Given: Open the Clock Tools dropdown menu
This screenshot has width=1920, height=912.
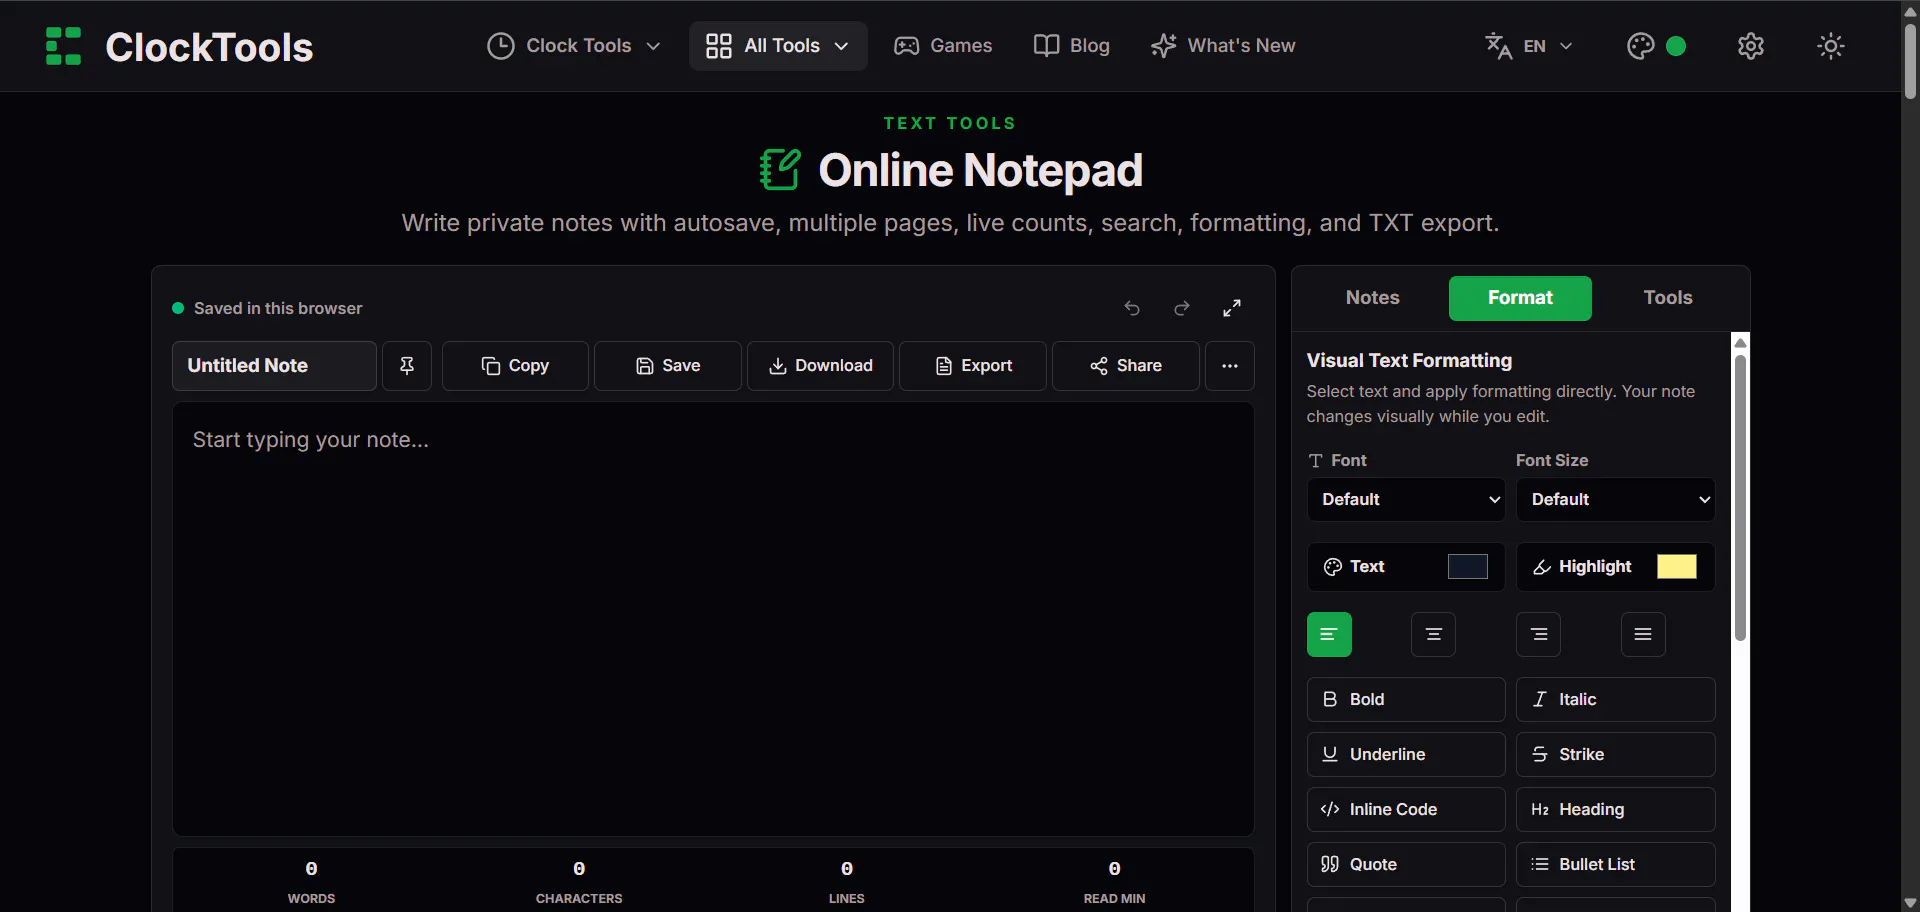Looking at the screenshot, I should pyautogui.click(x=574, y=46).
